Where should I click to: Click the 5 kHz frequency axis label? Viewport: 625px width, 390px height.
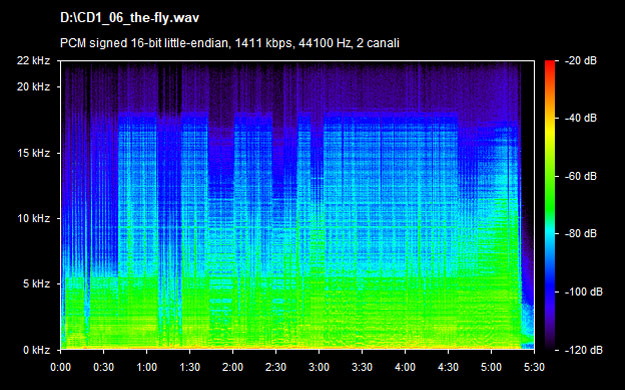(36, 284)
